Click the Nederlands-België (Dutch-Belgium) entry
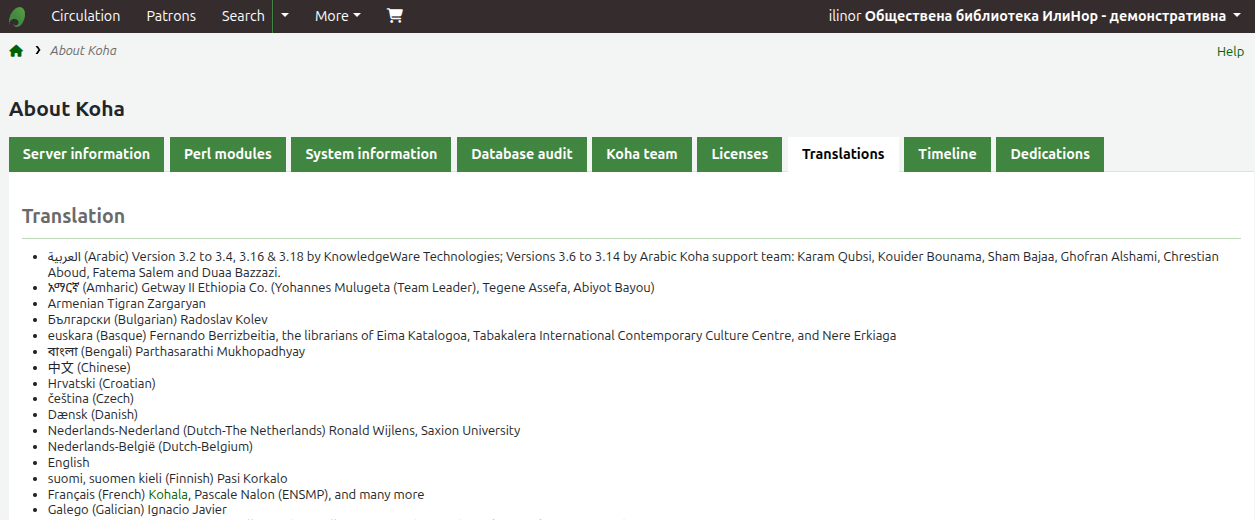This screenshot has height=520, width=1255. [150, 446]
